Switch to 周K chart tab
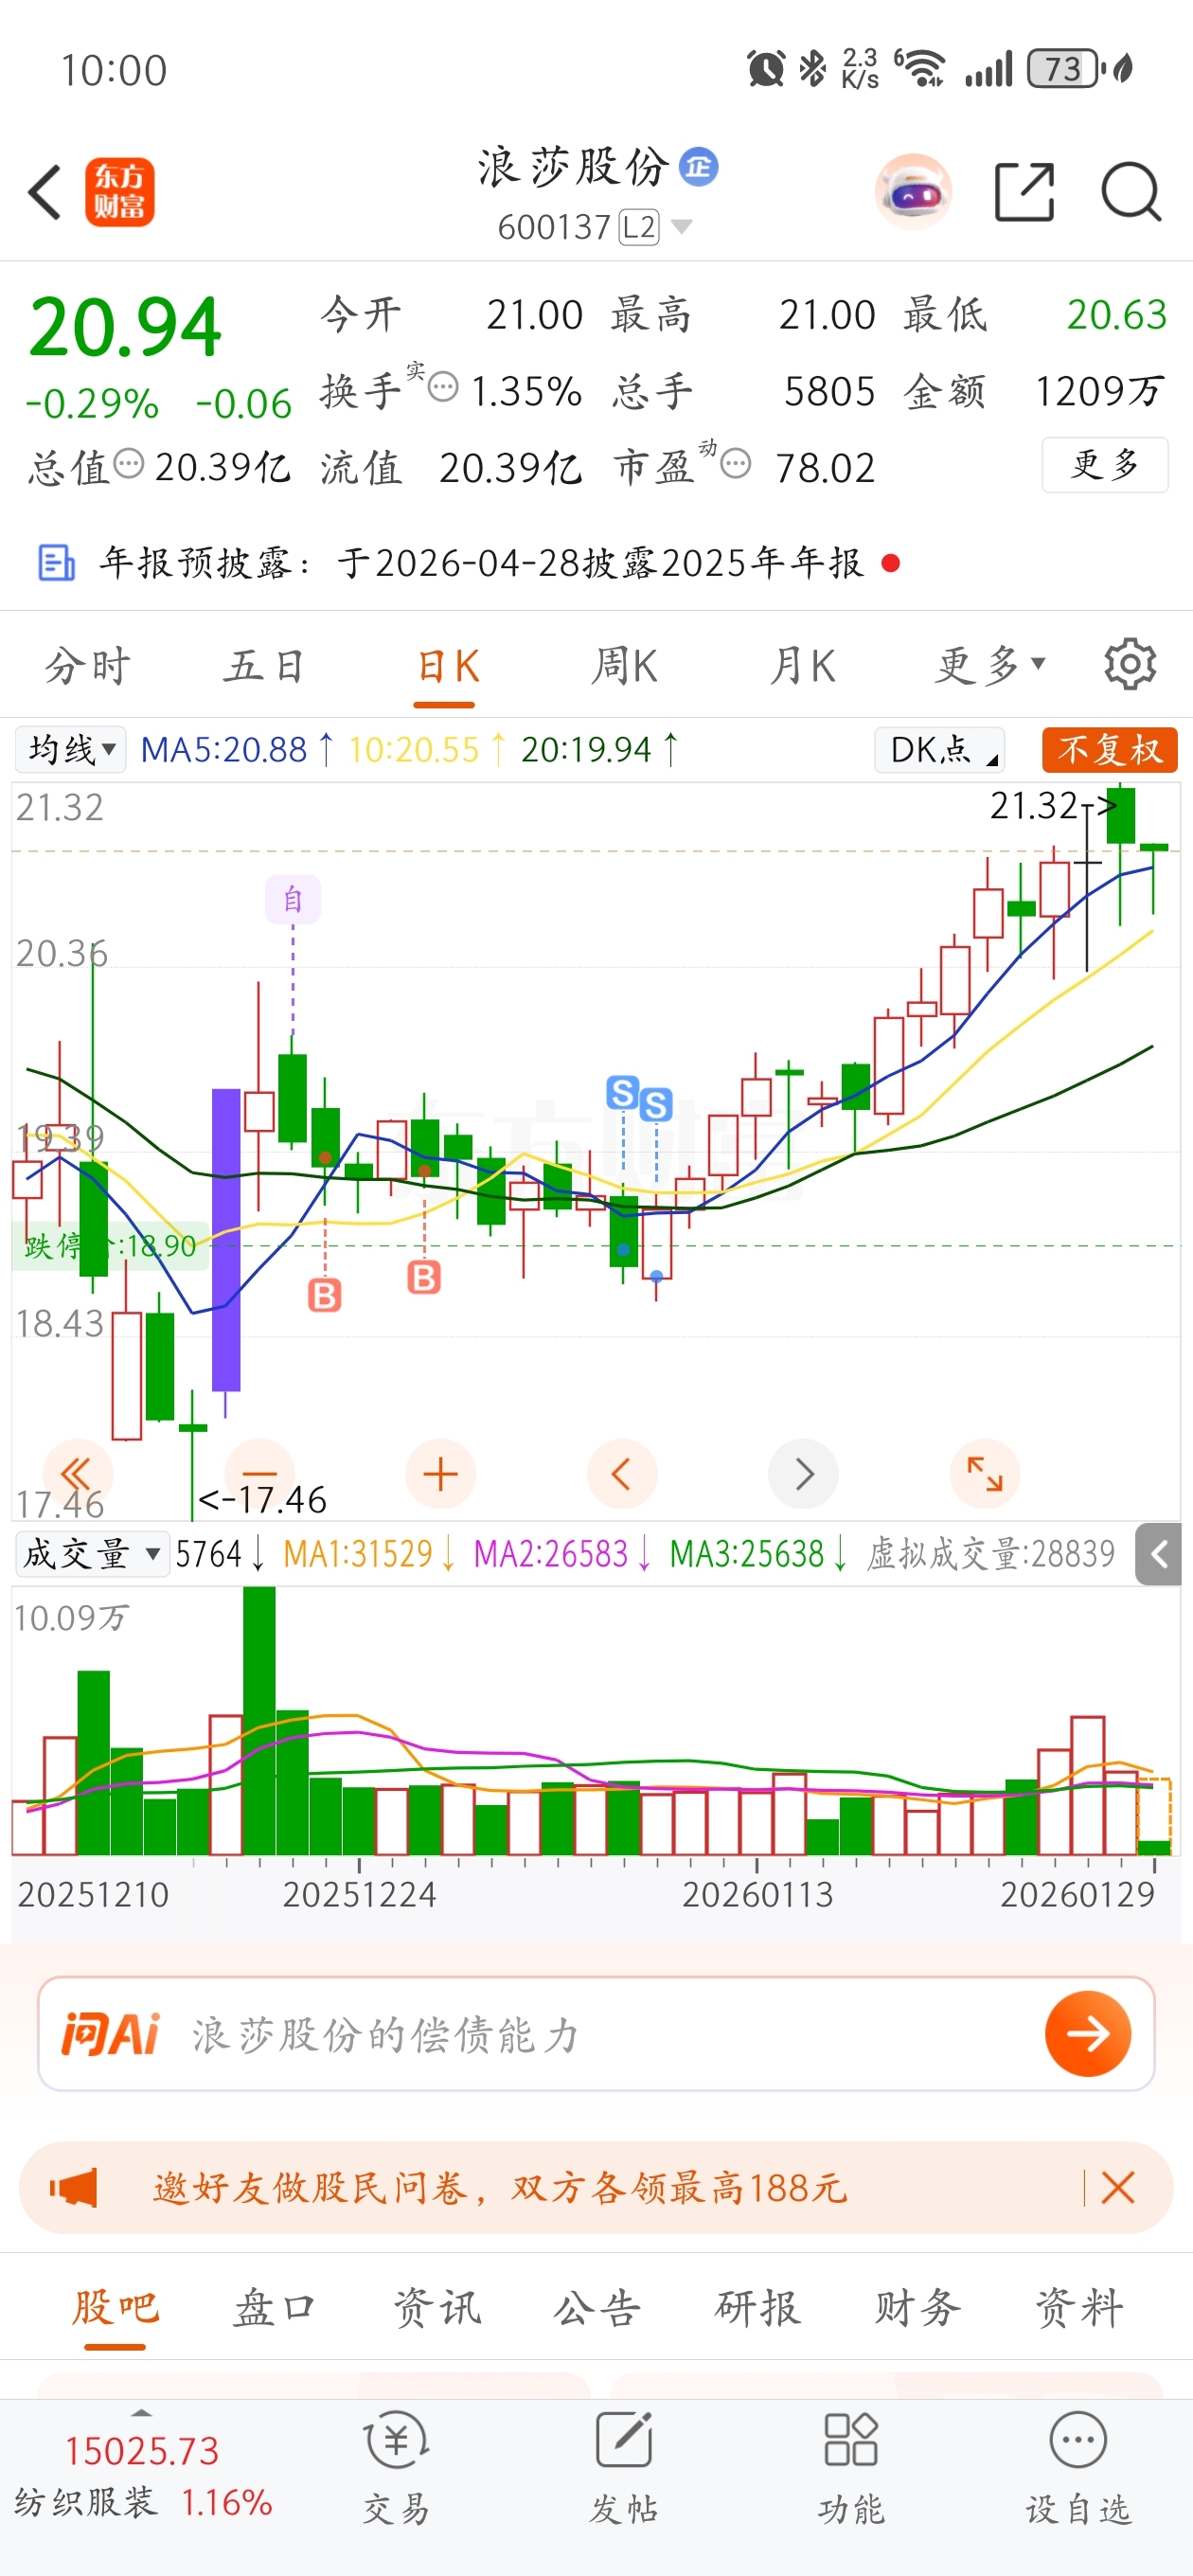The height and width of the screenshot is (2576, 1193). [624, 665]
